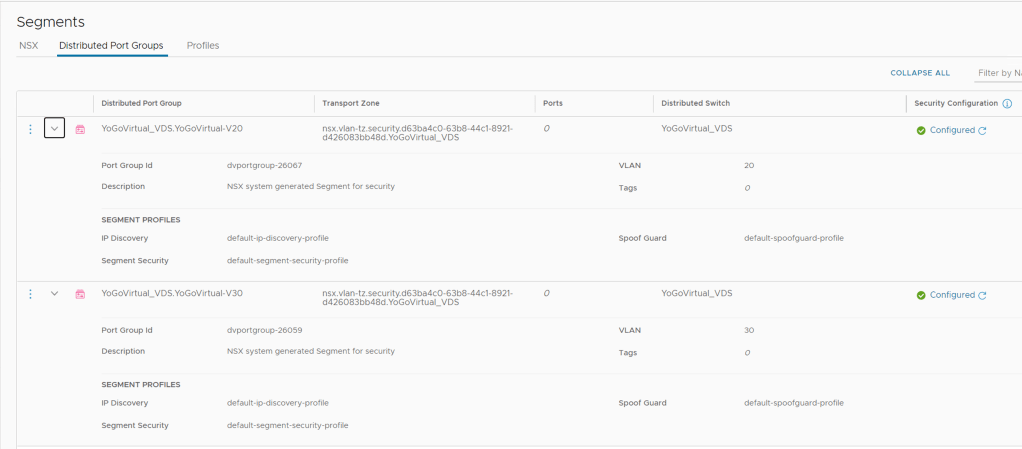The width and height of the screenshot is (1022, 449).
Task: Click the Transport Zone column header
Action: point(350,103)
